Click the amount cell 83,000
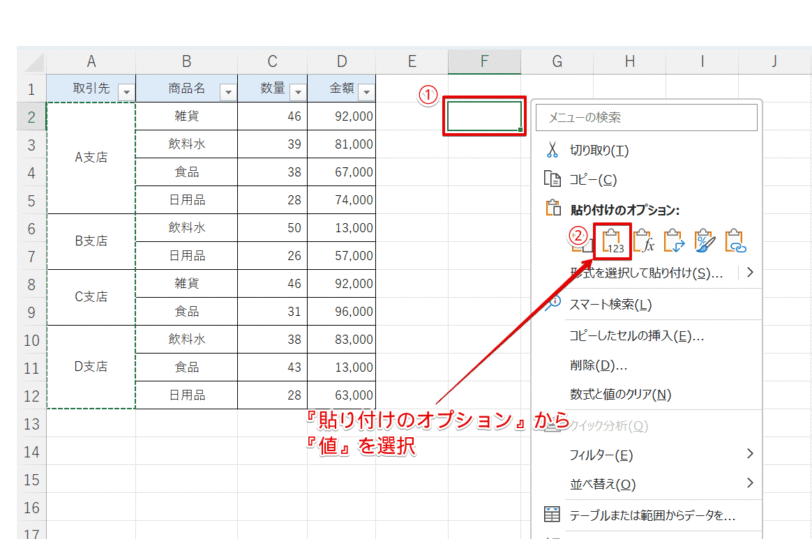Image resolution: width=812 pixels, height=539 pixels. 342,340
